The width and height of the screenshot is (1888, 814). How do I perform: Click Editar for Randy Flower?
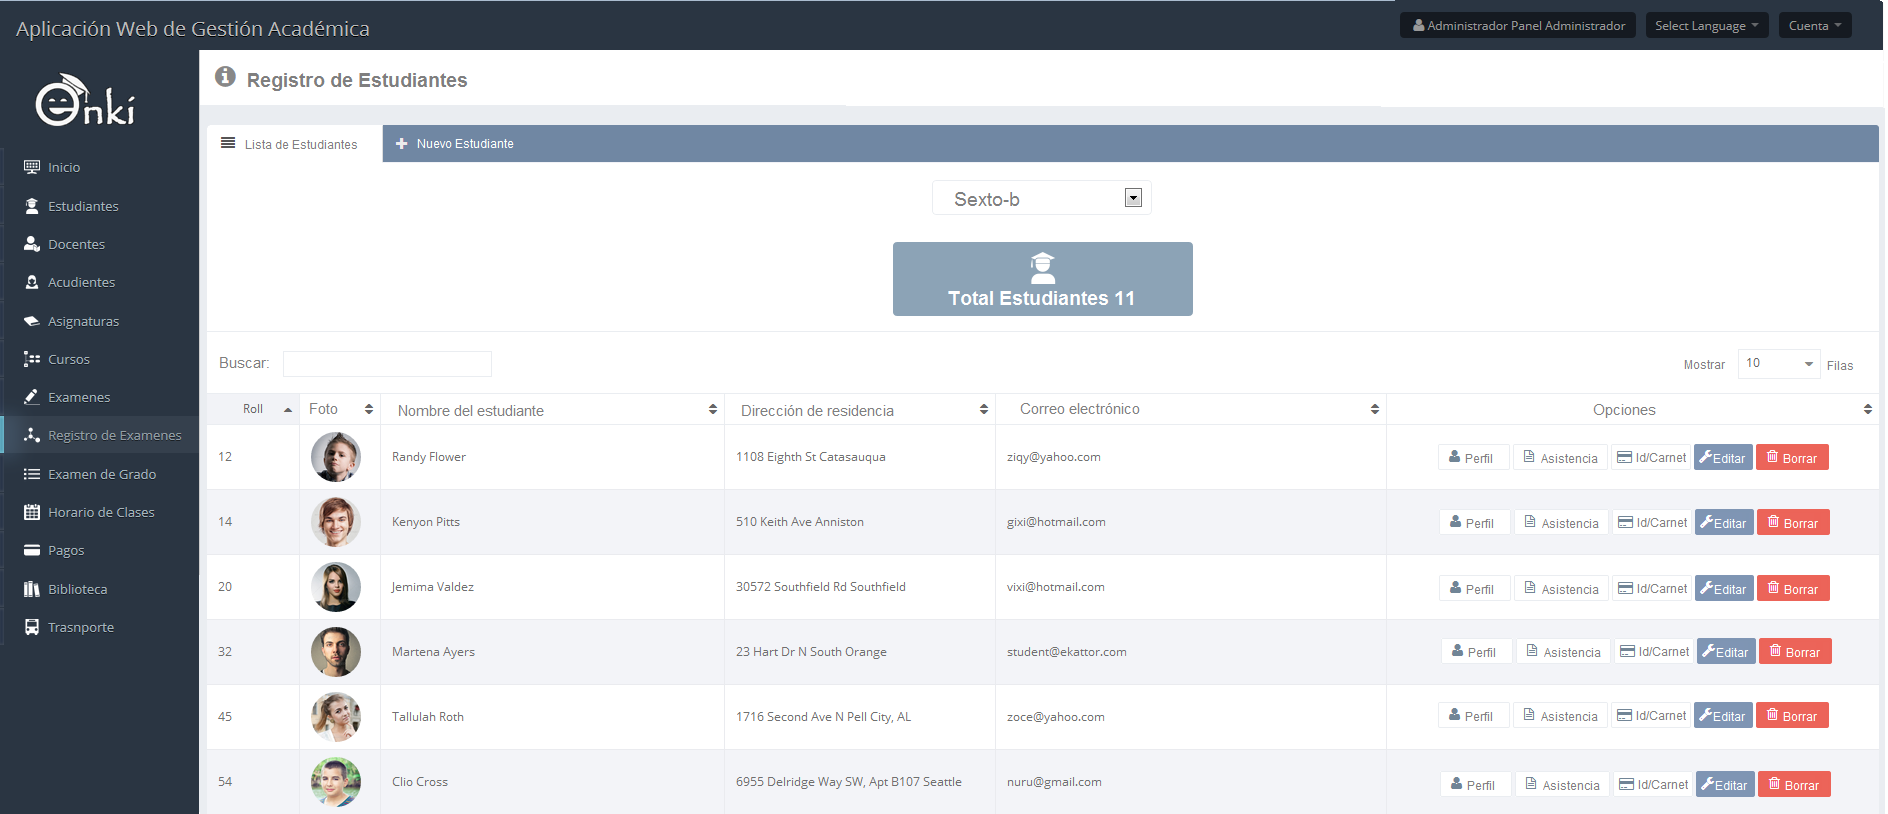[x=1722, y=458]
